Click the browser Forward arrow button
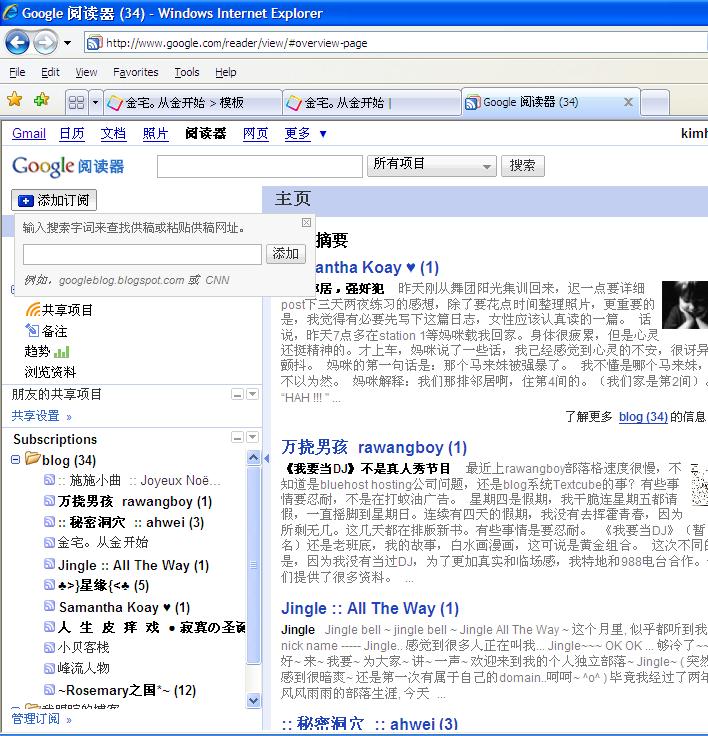This screenshot has width=708, height=736. [46, 43]
